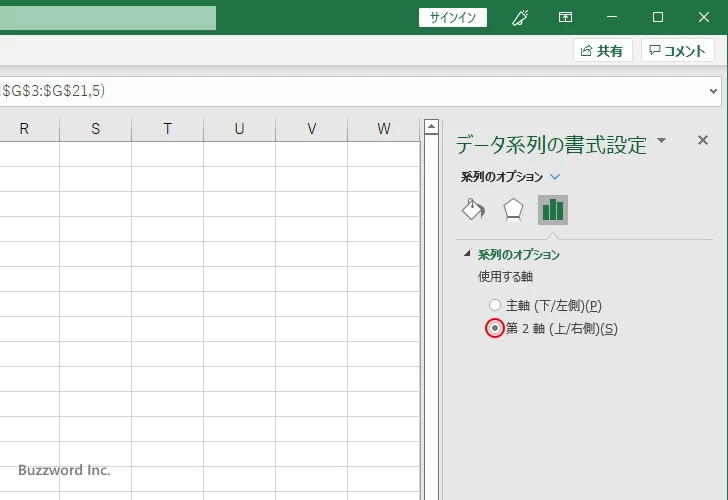Viewport: 728px width, 500px height.
Task: Open the Series Options bar chart tab
Action: [x=552, y=210]
